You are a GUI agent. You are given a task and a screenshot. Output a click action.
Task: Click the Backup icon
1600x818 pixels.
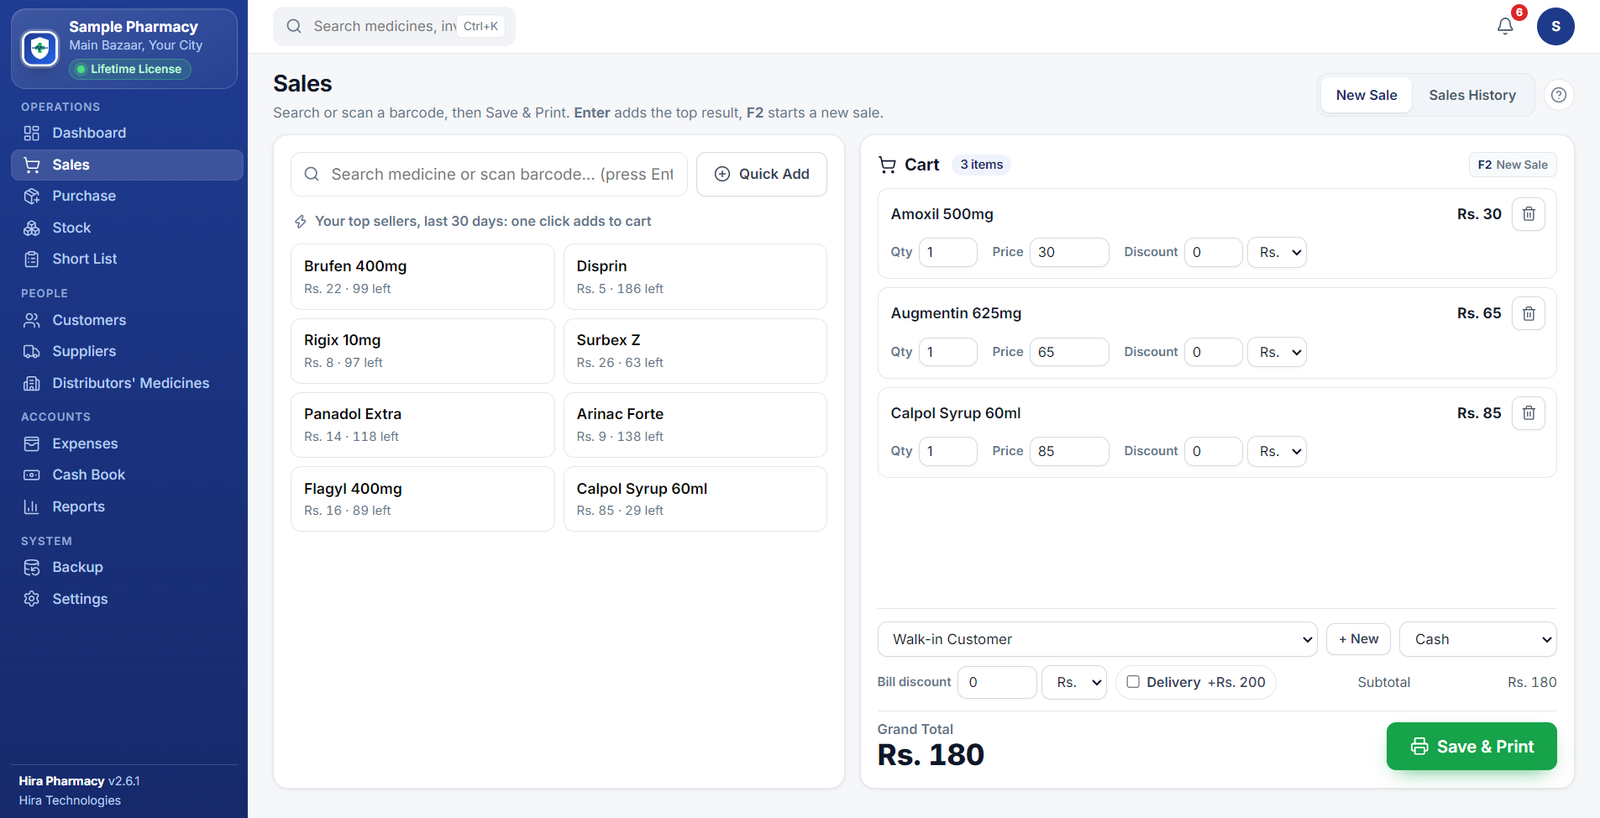coord(32,567)
